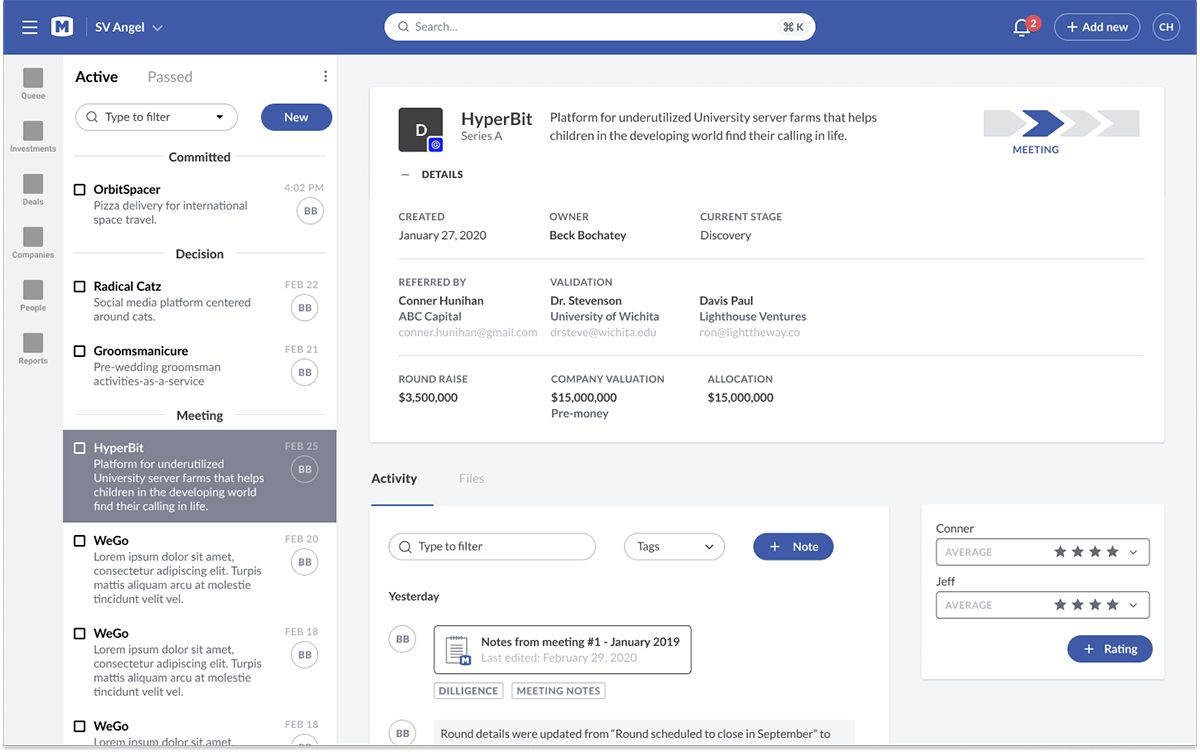Click BB avatar on HyperBit deal
1200x752 pixels.
tap(304, 469)
